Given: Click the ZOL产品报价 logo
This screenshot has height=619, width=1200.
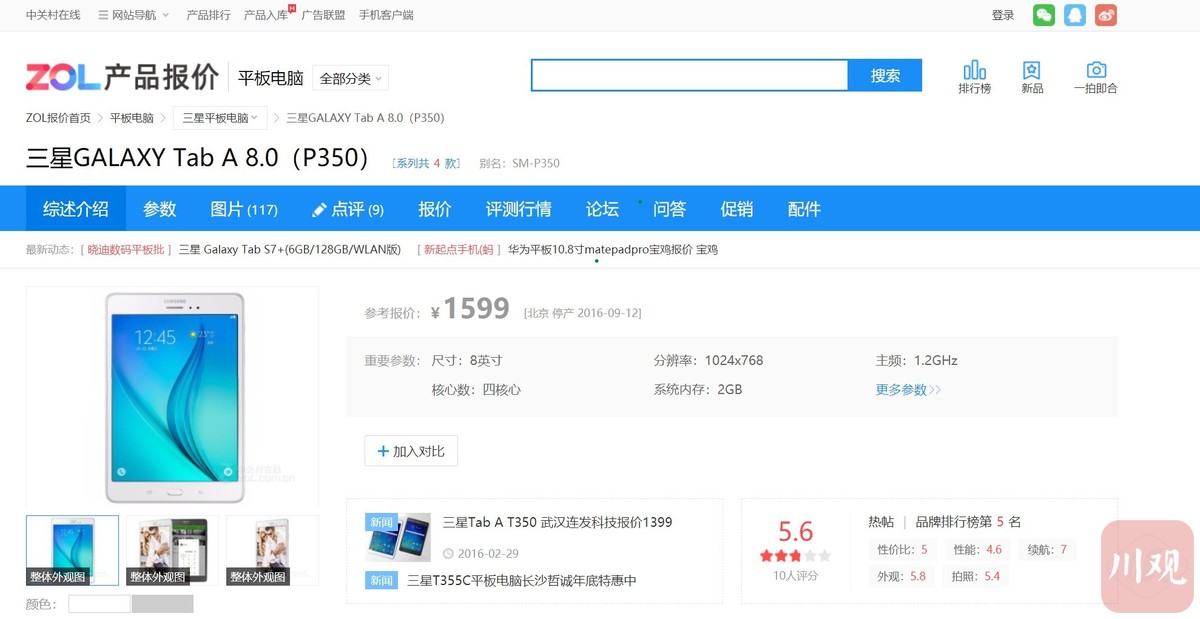Looking at the screenshot, I should (x=122, y=77).
